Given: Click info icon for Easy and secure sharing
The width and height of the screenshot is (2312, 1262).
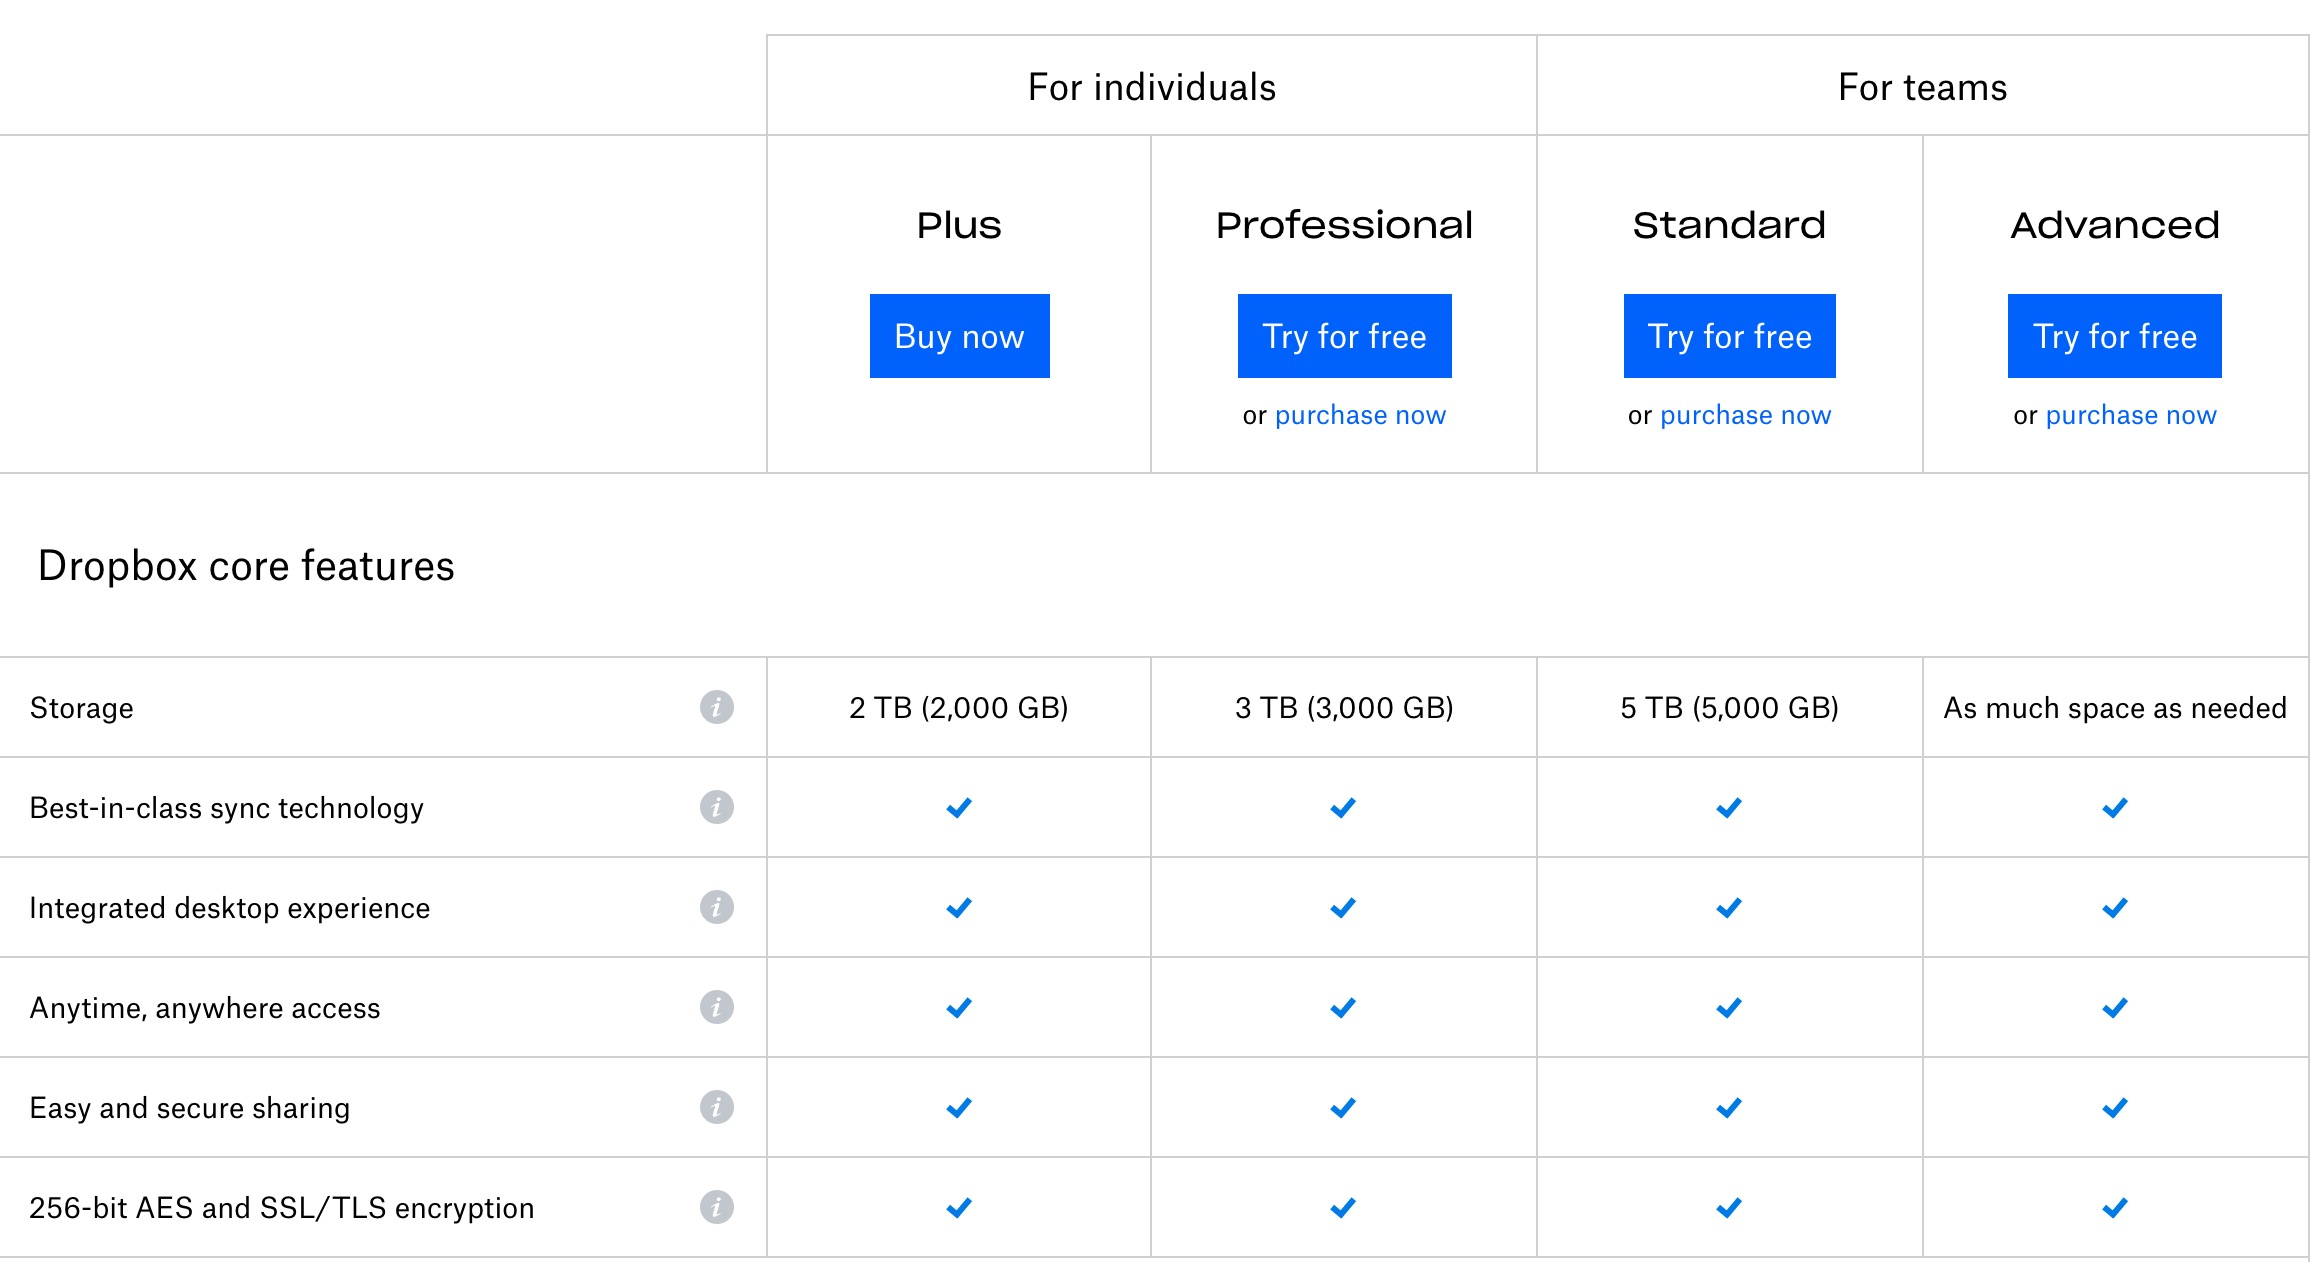Looking at the screenshot, I should [716, 1107].
